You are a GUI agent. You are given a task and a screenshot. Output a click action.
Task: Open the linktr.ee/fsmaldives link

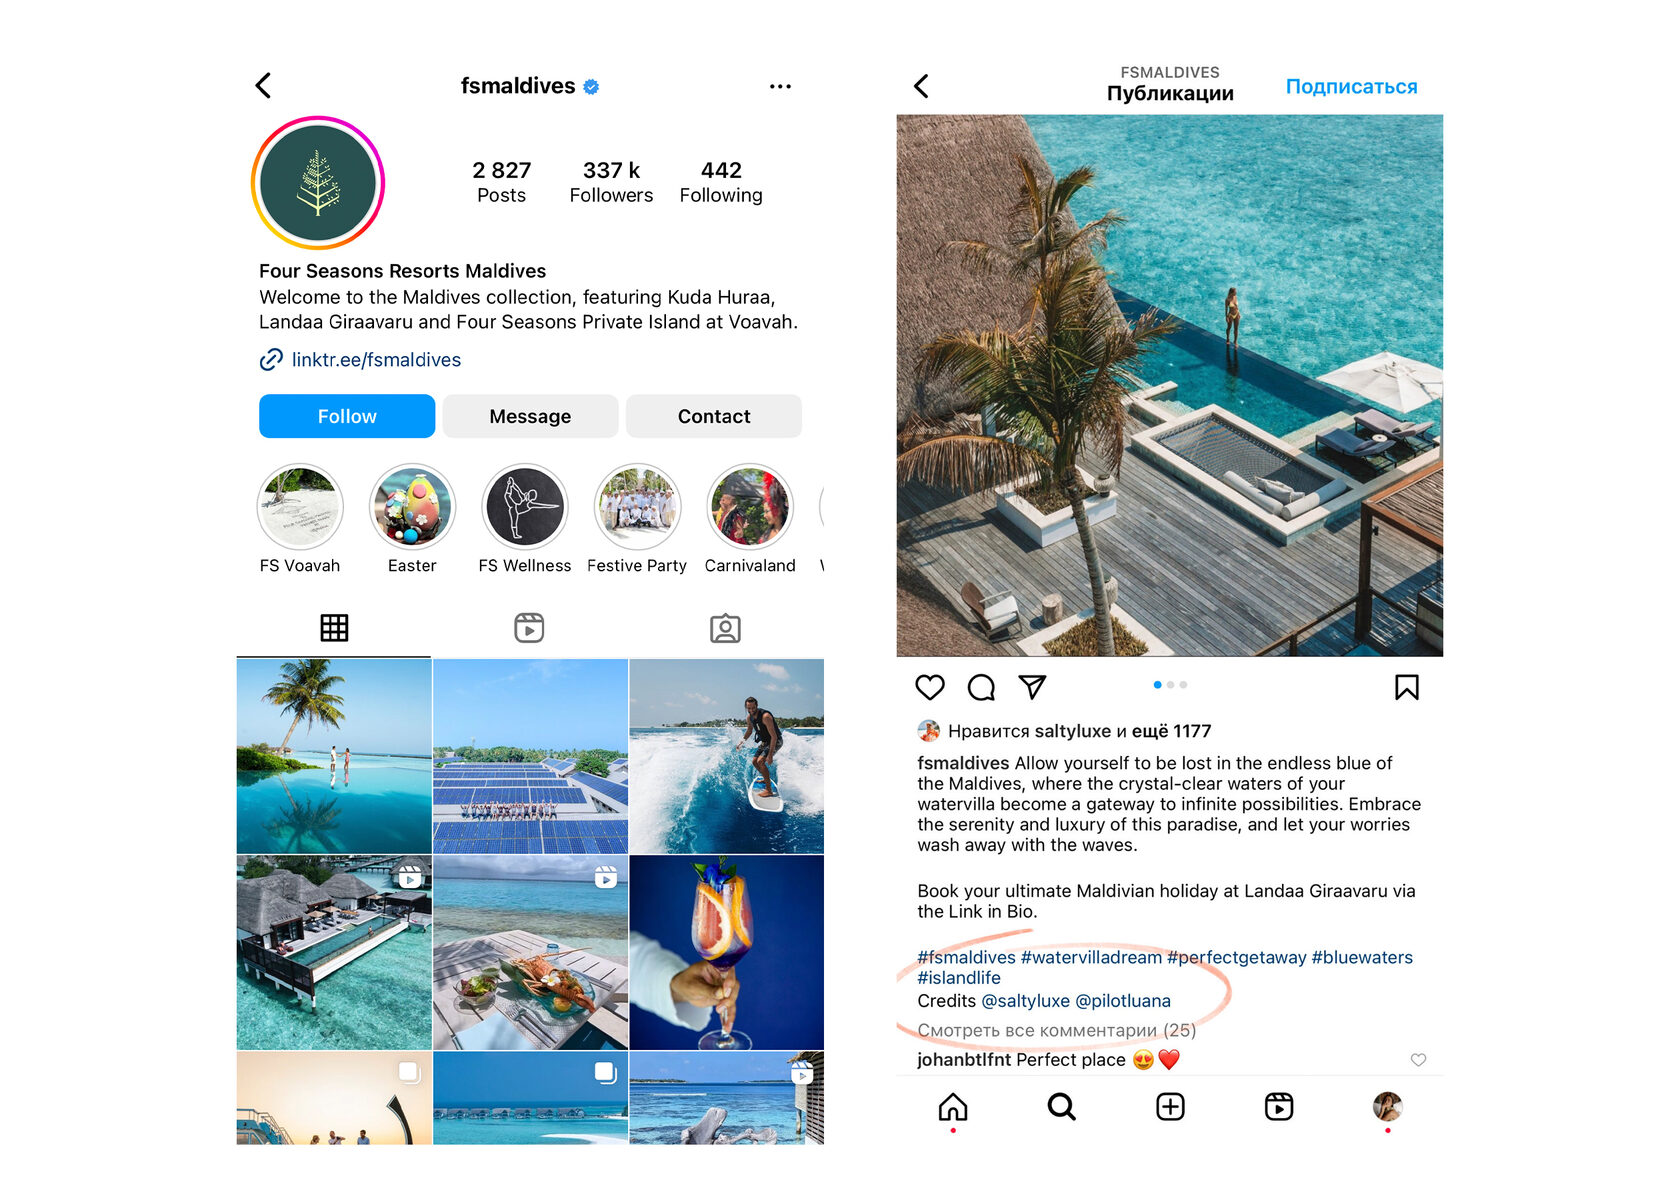pos(376,360)
